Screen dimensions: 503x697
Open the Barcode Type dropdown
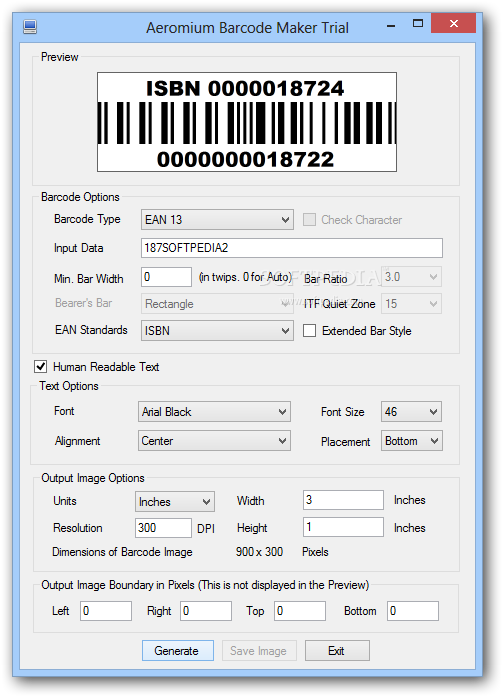coord(217,220)
